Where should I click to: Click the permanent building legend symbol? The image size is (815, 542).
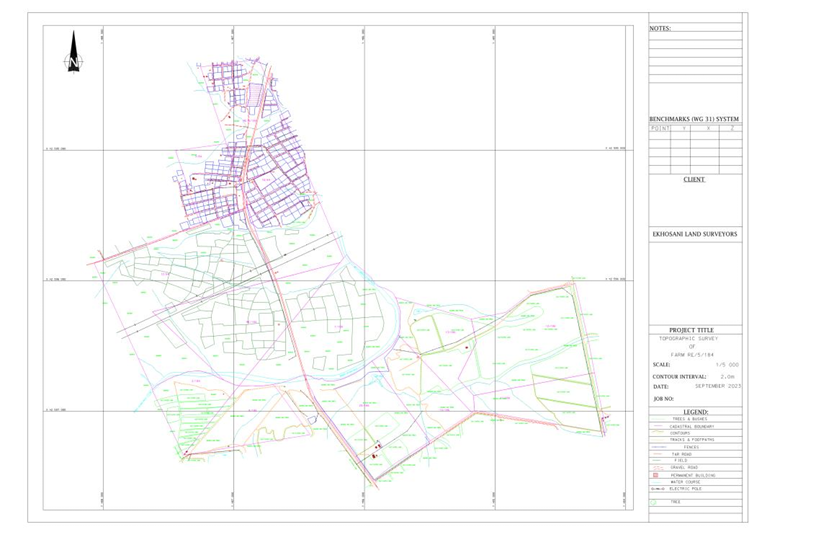tap(656, 474)
